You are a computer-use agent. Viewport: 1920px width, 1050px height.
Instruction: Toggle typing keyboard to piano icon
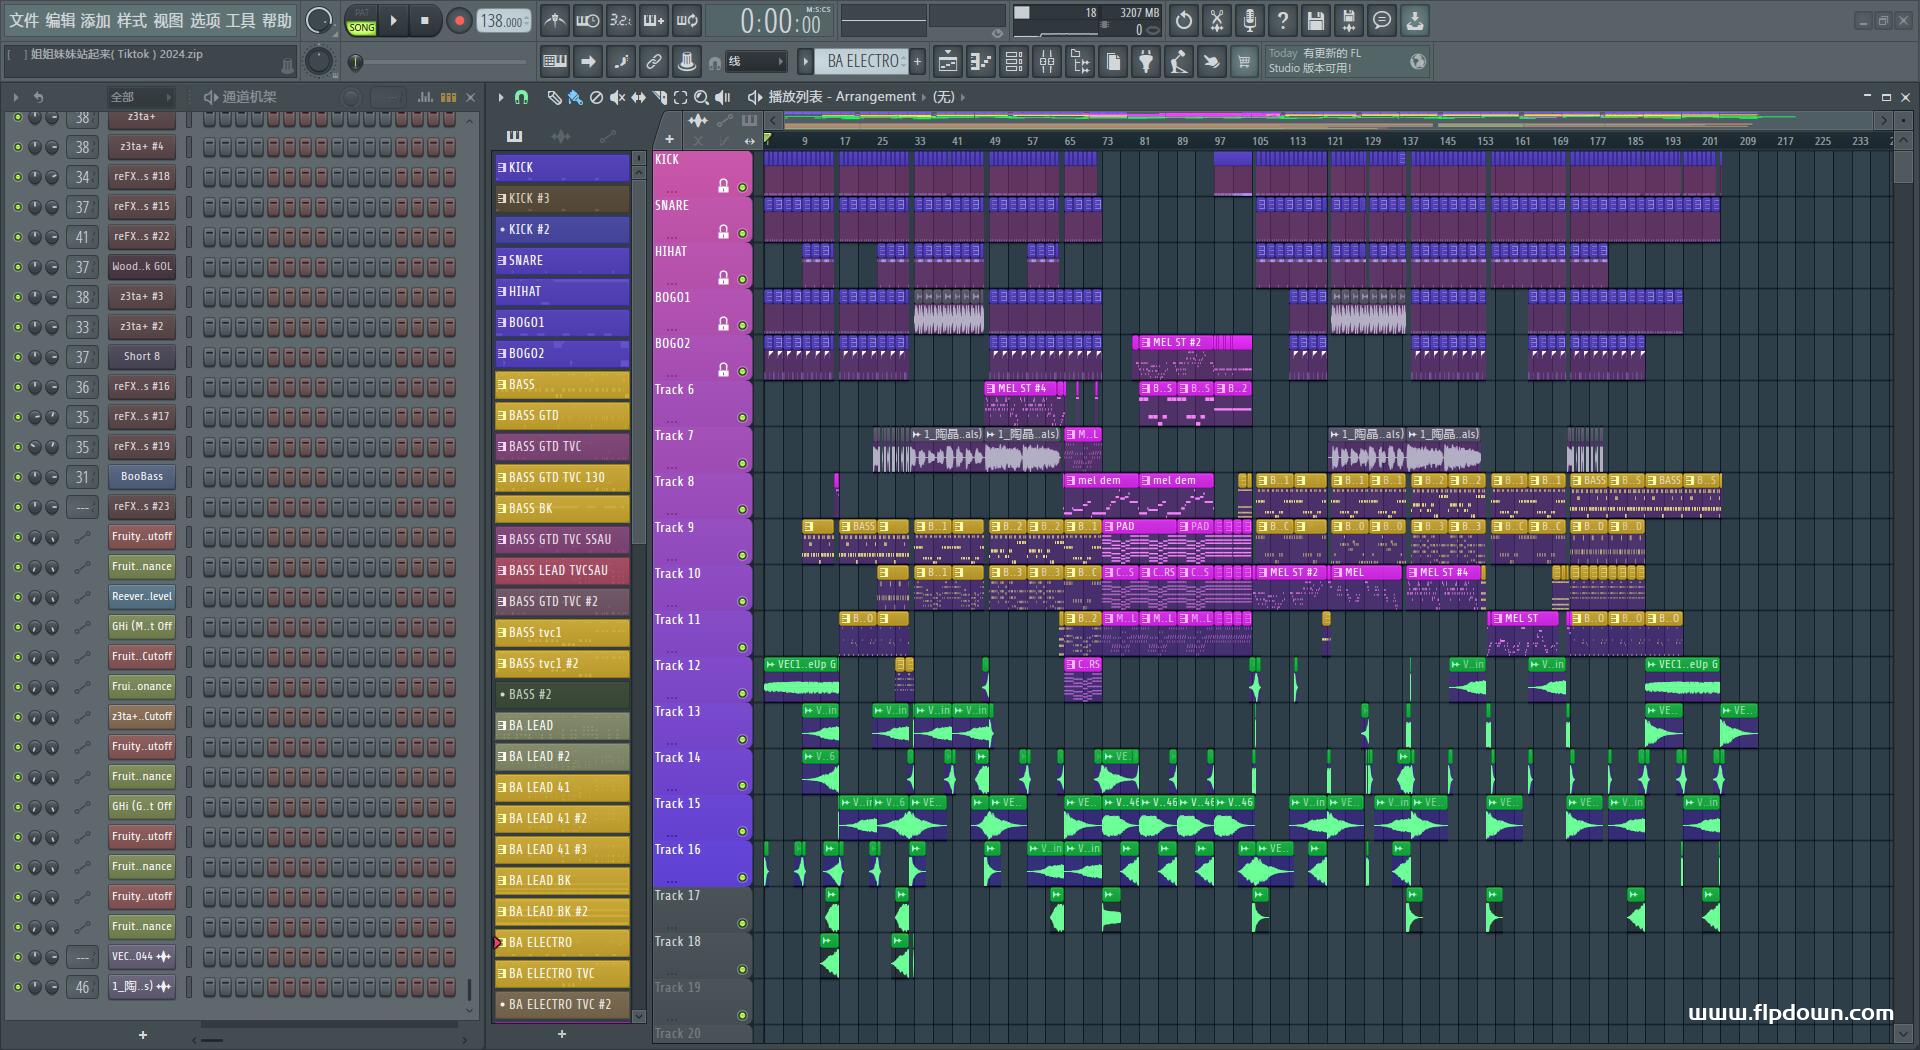point(555,62)
